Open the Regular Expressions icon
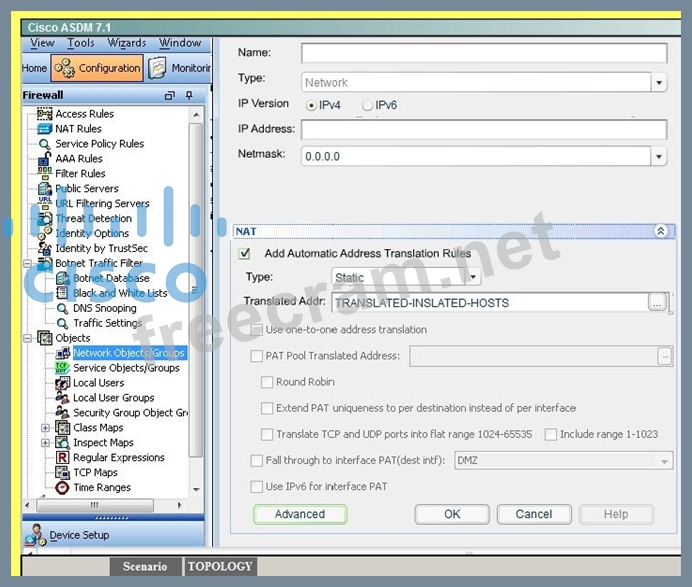Viewport: 692px width, 587px height. [62, 458]
